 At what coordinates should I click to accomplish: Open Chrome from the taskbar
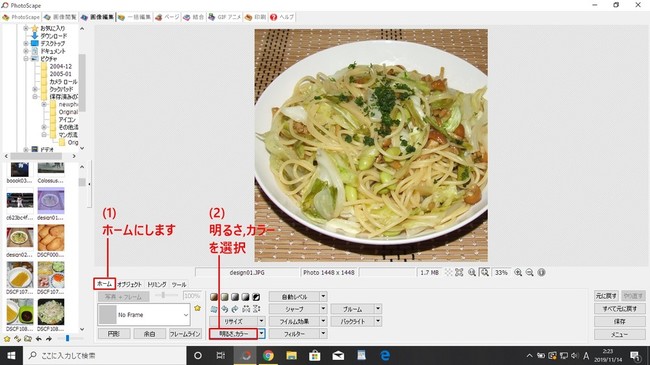(x=268, y=355)
